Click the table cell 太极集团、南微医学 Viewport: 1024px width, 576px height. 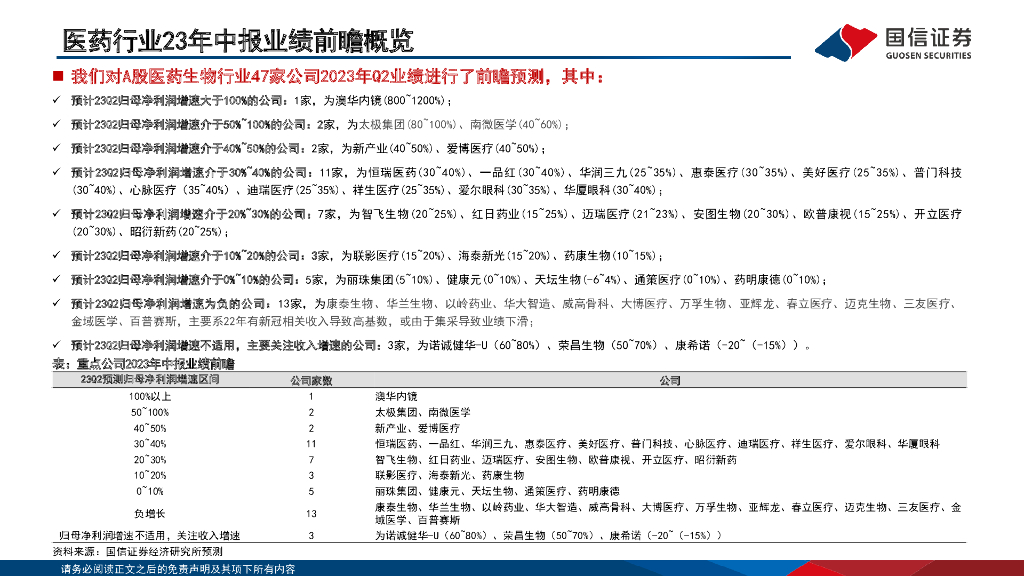(423, 413)
